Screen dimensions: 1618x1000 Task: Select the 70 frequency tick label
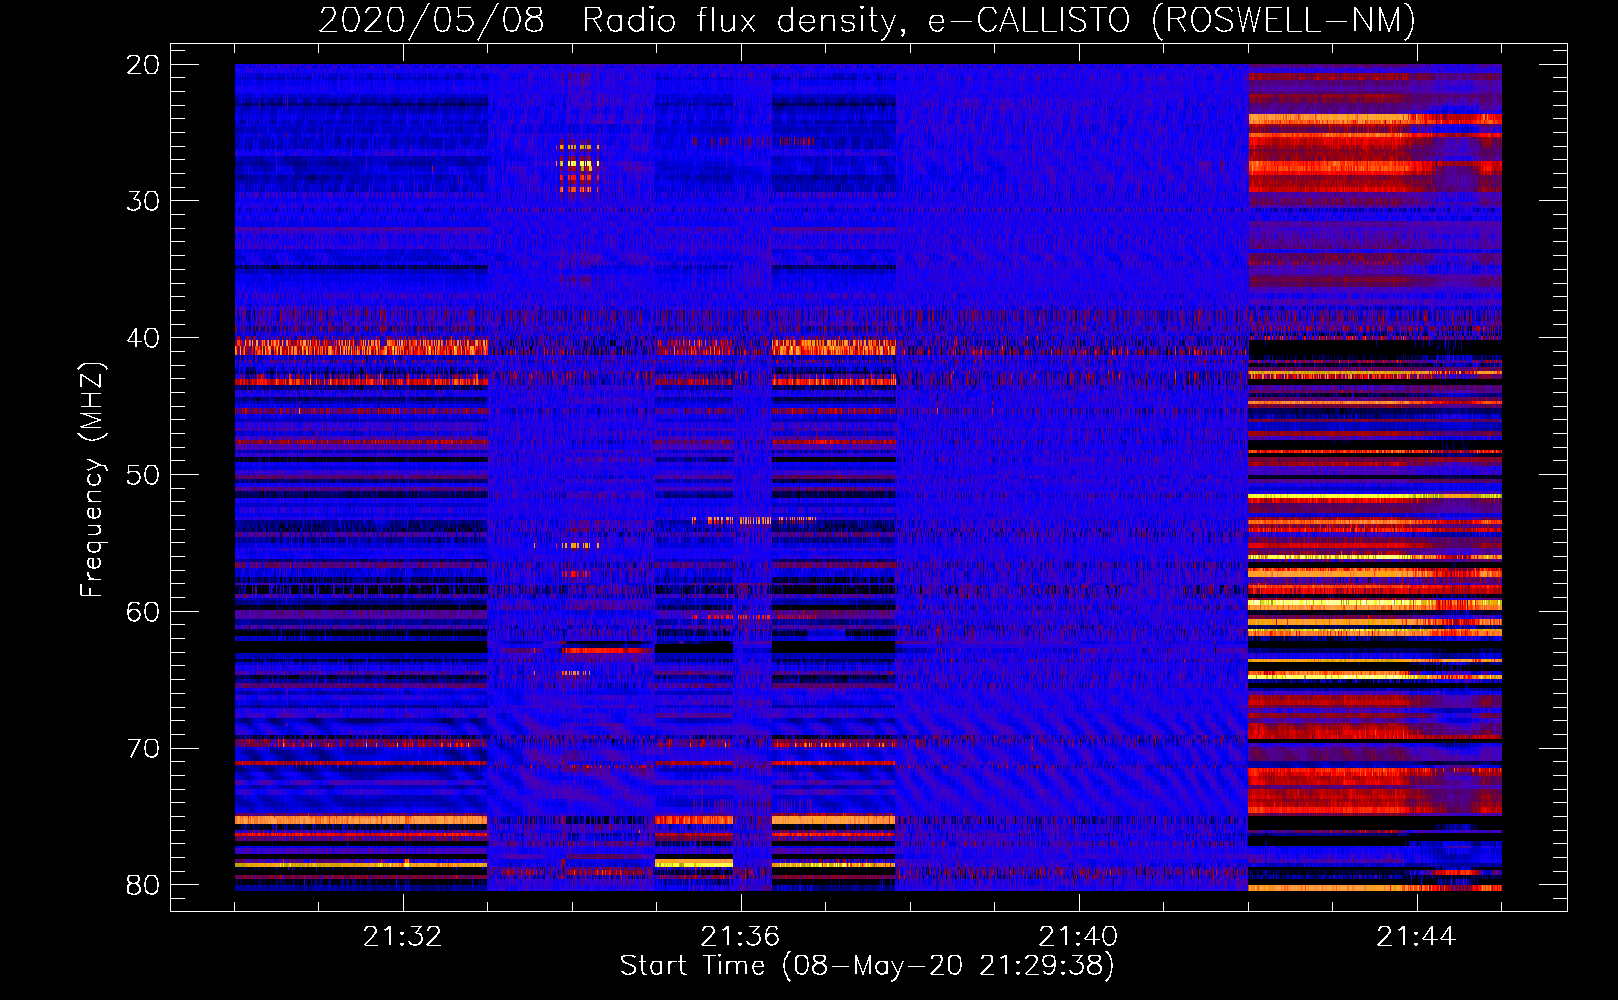143,748
